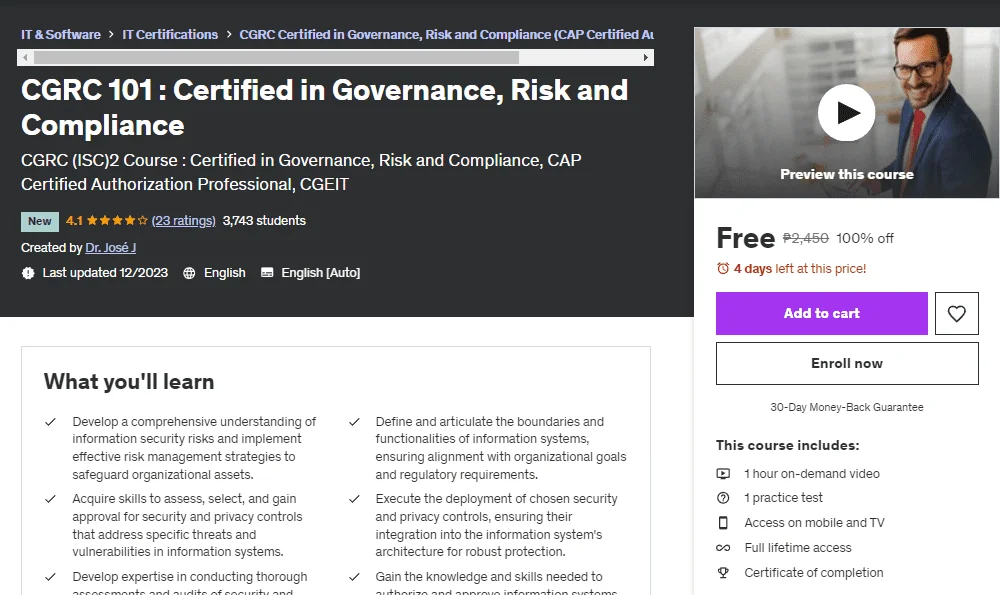
Task: Click checkmark beside 'Develop a comprehensive understanding'
Action: pyautogui.click(x=50, y=422)
